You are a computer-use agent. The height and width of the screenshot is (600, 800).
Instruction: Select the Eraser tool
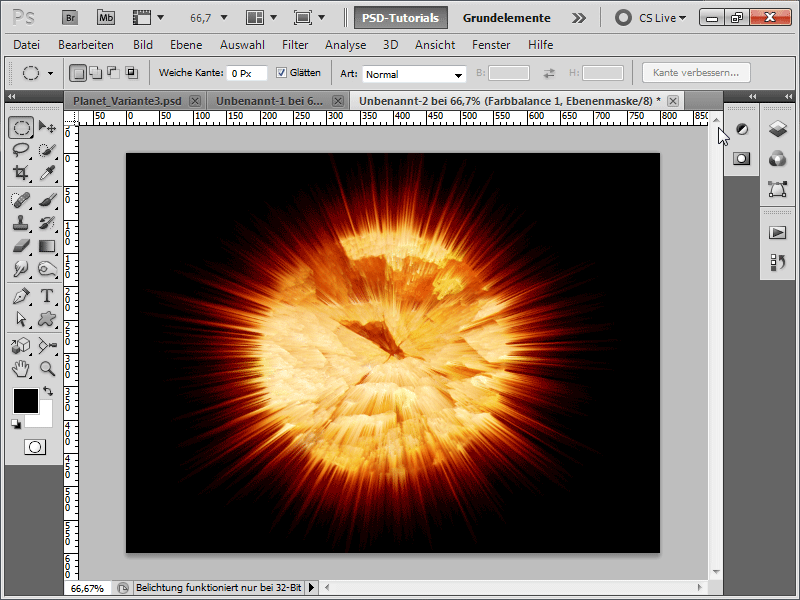pos(21,246)
